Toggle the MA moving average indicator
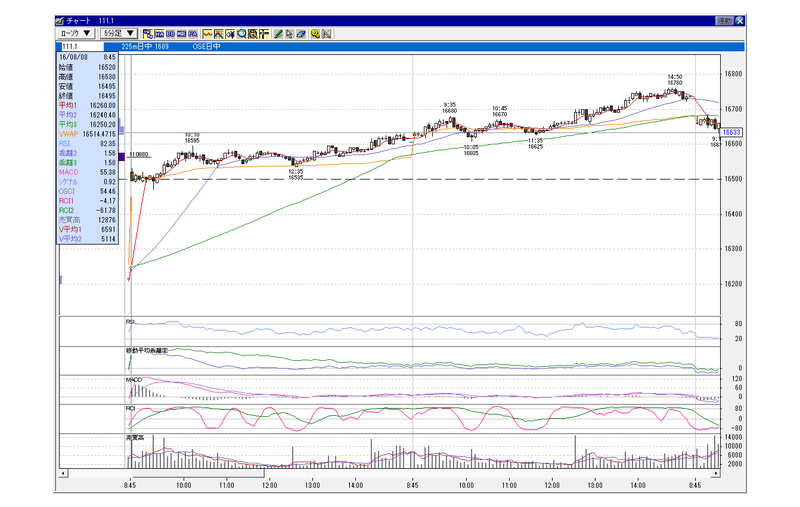The image size is (800, 507). [159, 34]
